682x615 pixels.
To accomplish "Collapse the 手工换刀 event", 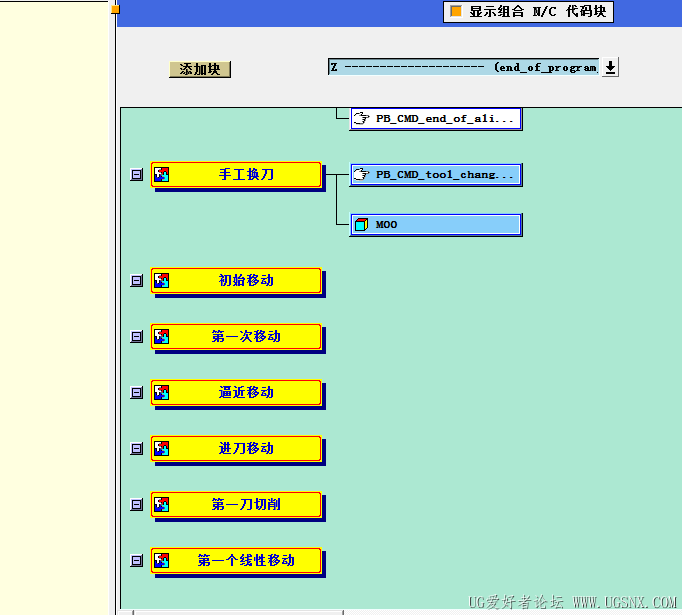I will (x=137, y=175).
